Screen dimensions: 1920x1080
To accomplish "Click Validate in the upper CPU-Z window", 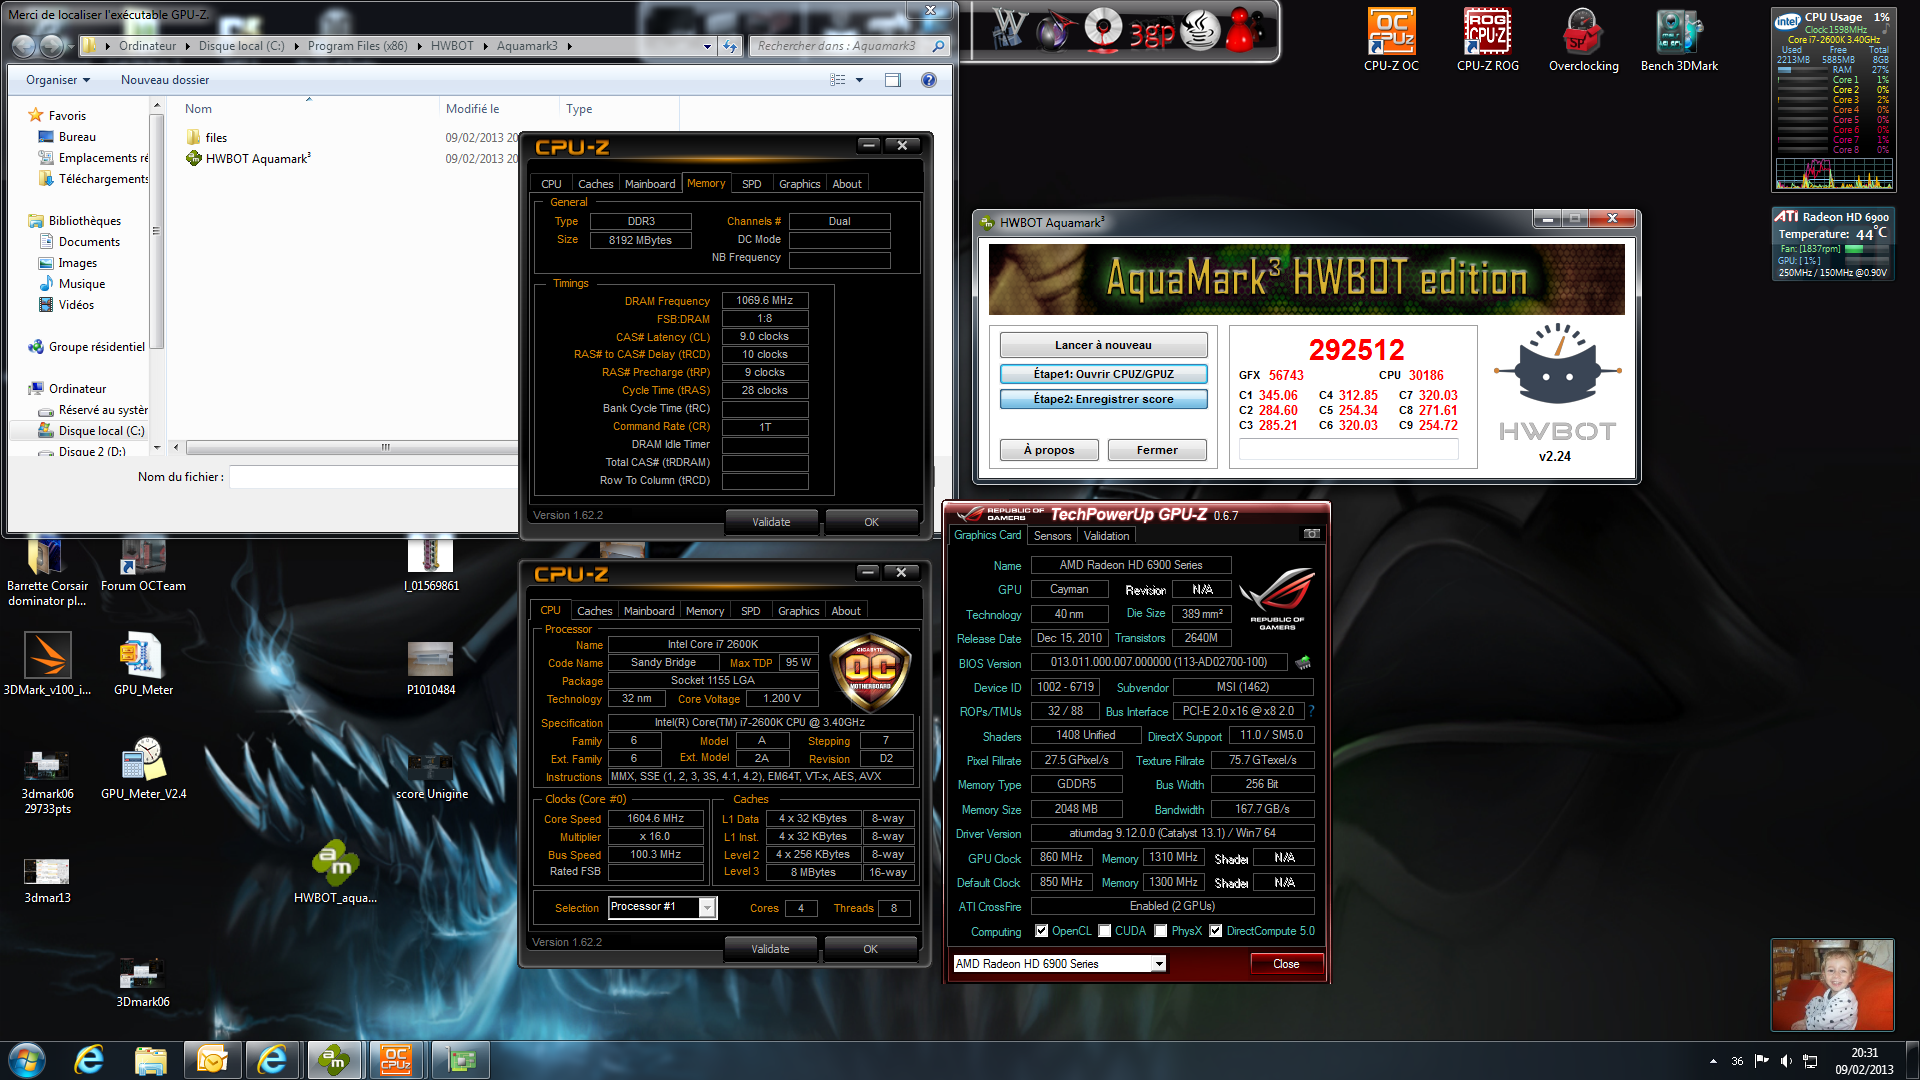I will (x=771, y=522).
